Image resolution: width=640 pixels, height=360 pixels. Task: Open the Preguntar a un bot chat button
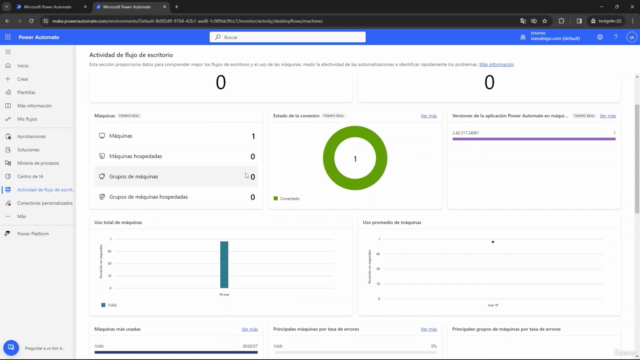11,348
